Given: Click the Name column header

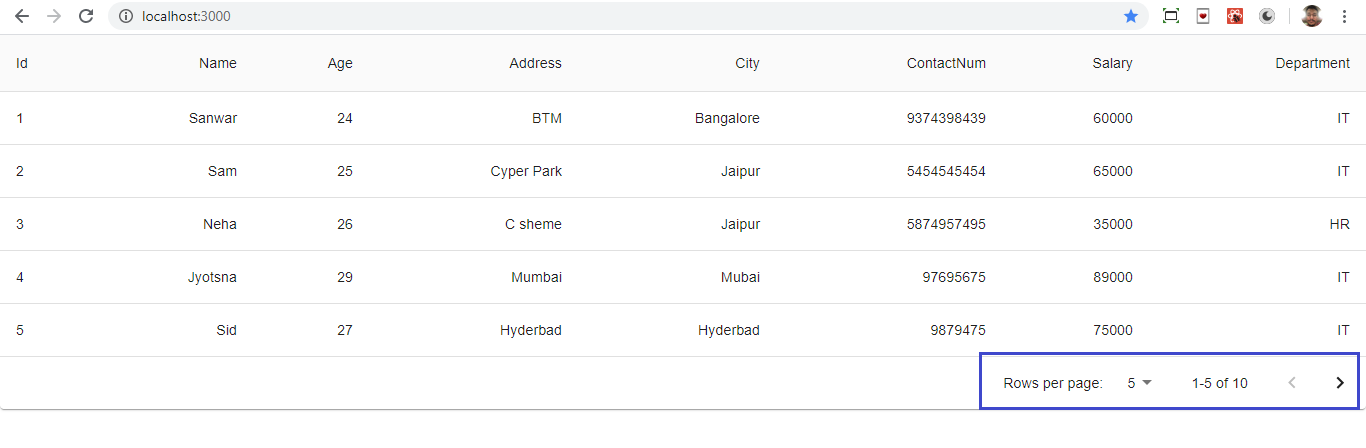Looking at the screenshot, I should point(218,63).
